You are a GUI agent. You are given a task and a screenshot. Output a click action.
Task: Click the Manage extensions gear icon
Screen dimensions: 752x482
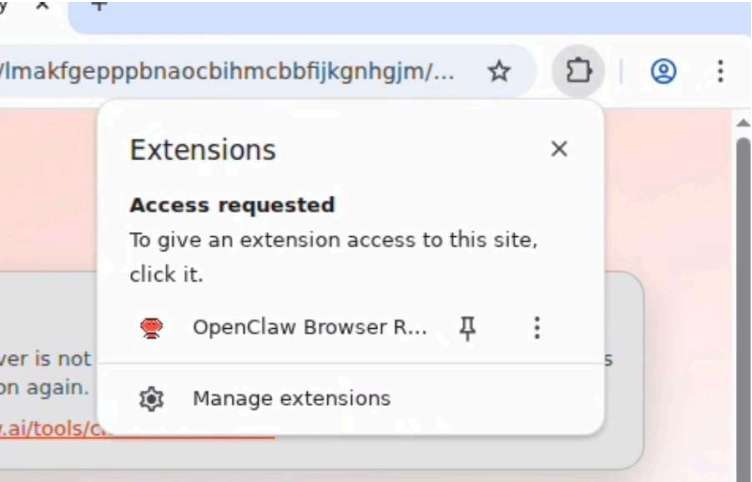151,399
